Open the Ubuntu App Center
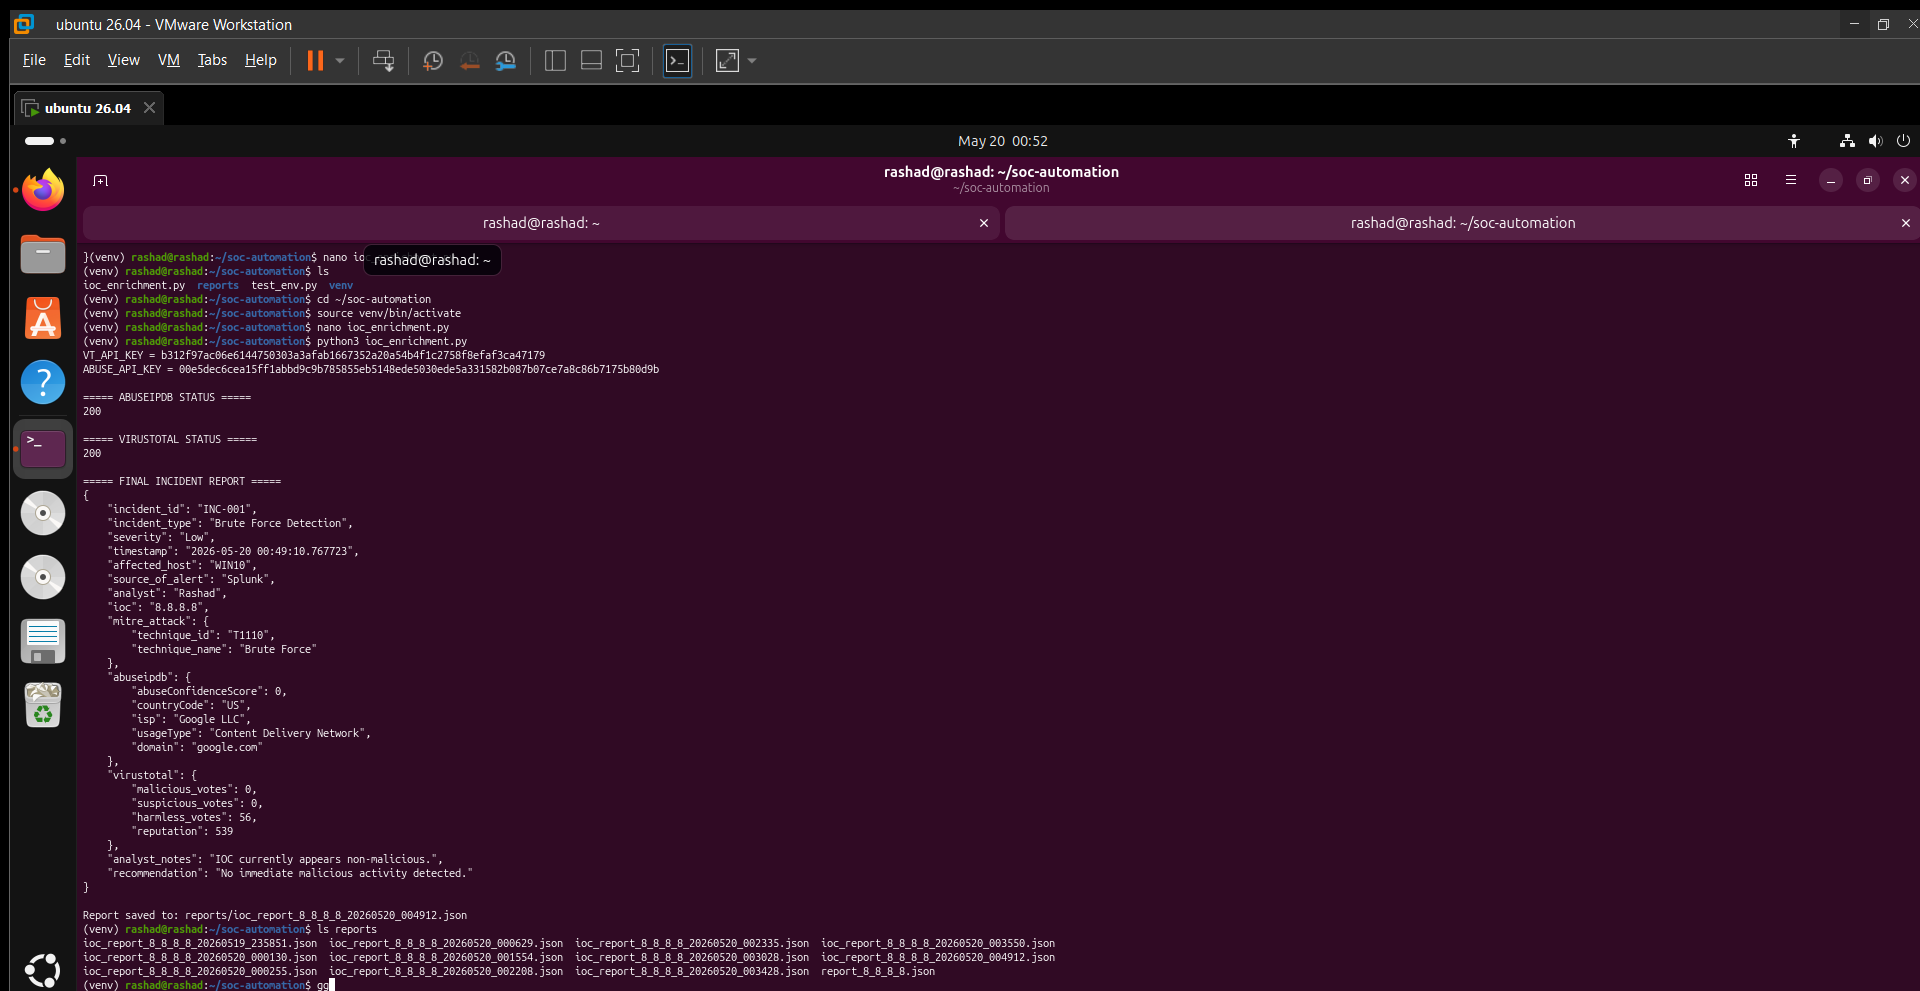Viewport: 1920px width, 991px height. click(43, 318)
